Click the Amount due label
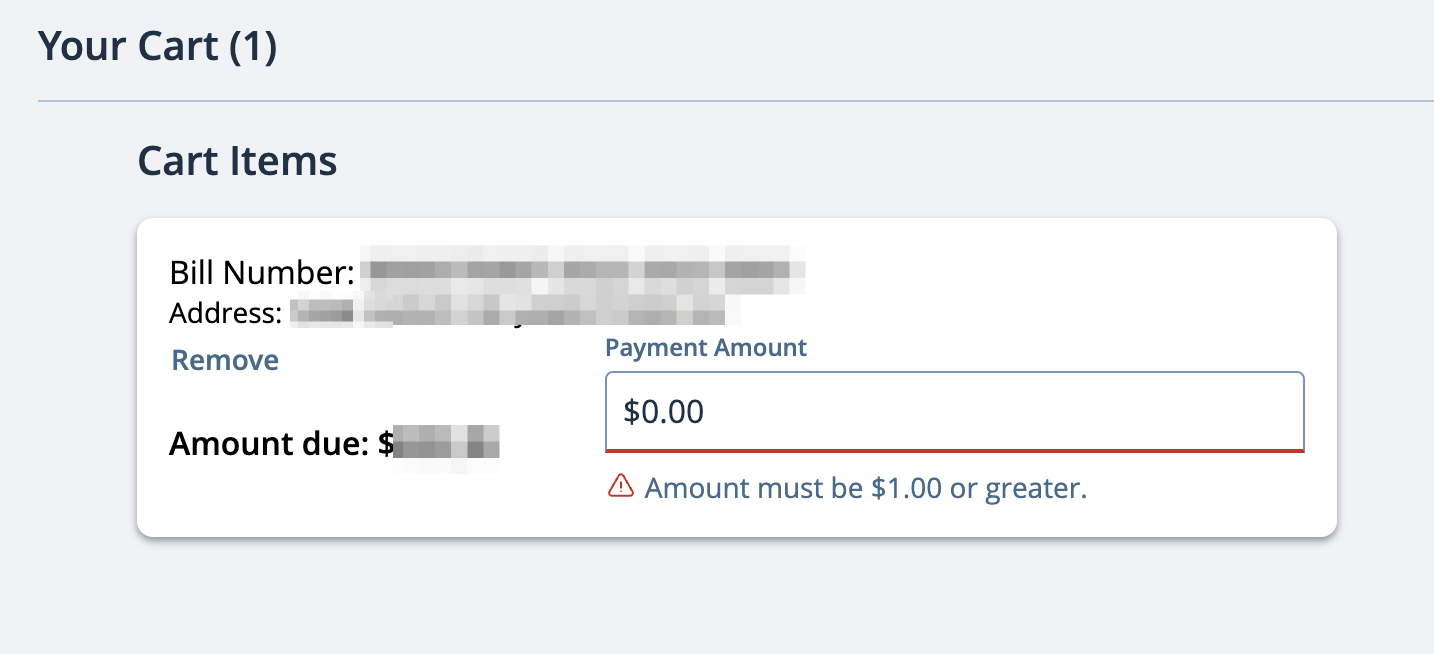This screenshot has height=654, width=1434. 270,443
